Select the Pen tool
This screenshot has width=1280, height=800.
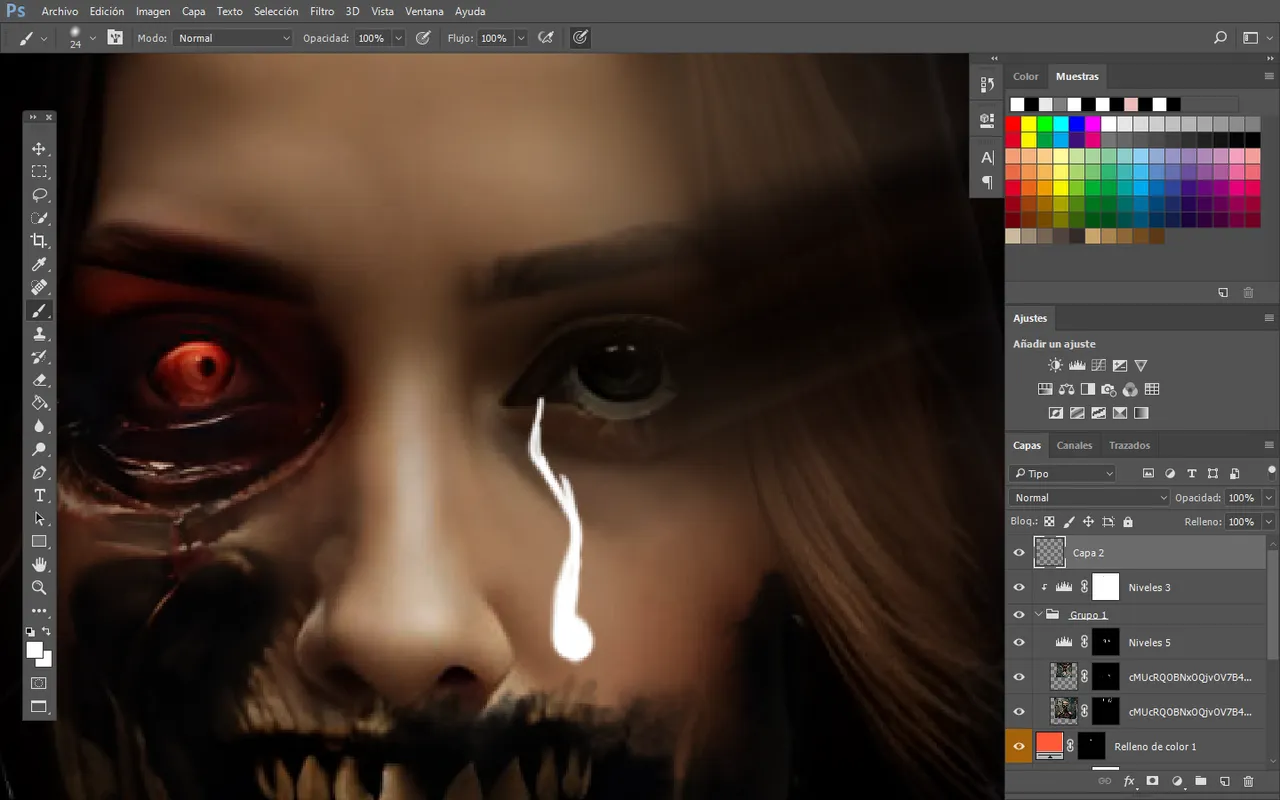pos(39,472)
